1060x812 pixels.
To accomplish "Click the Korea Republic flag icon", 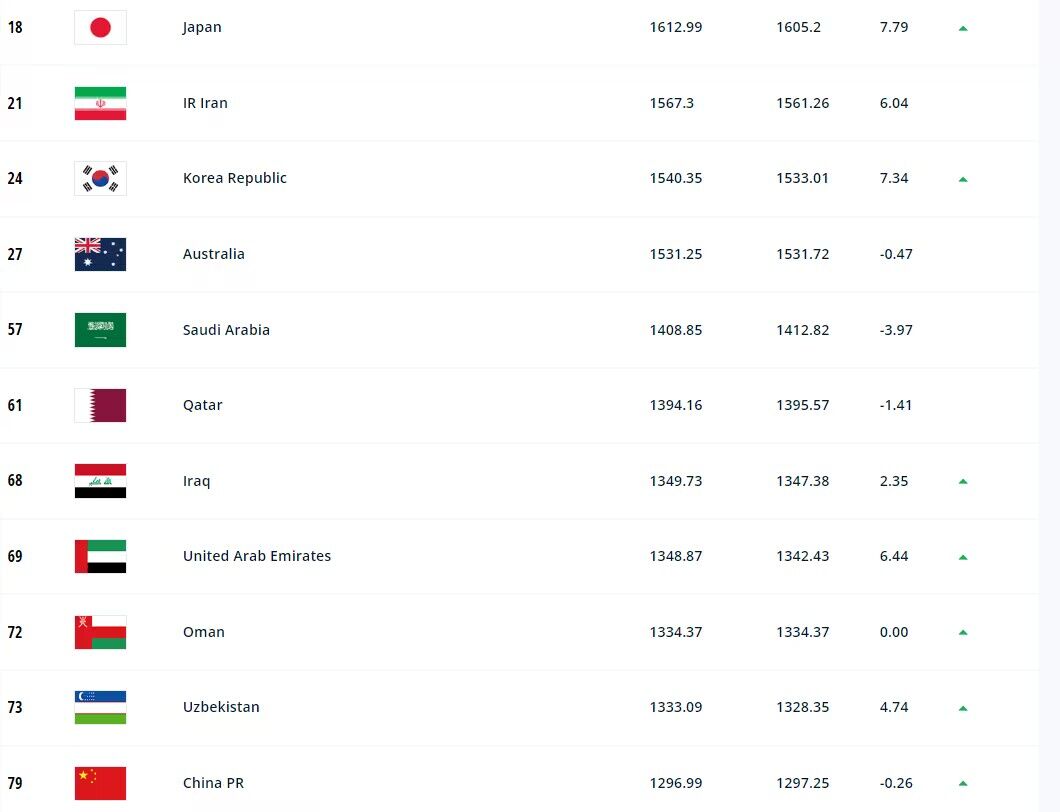I will tap(100, 179).
